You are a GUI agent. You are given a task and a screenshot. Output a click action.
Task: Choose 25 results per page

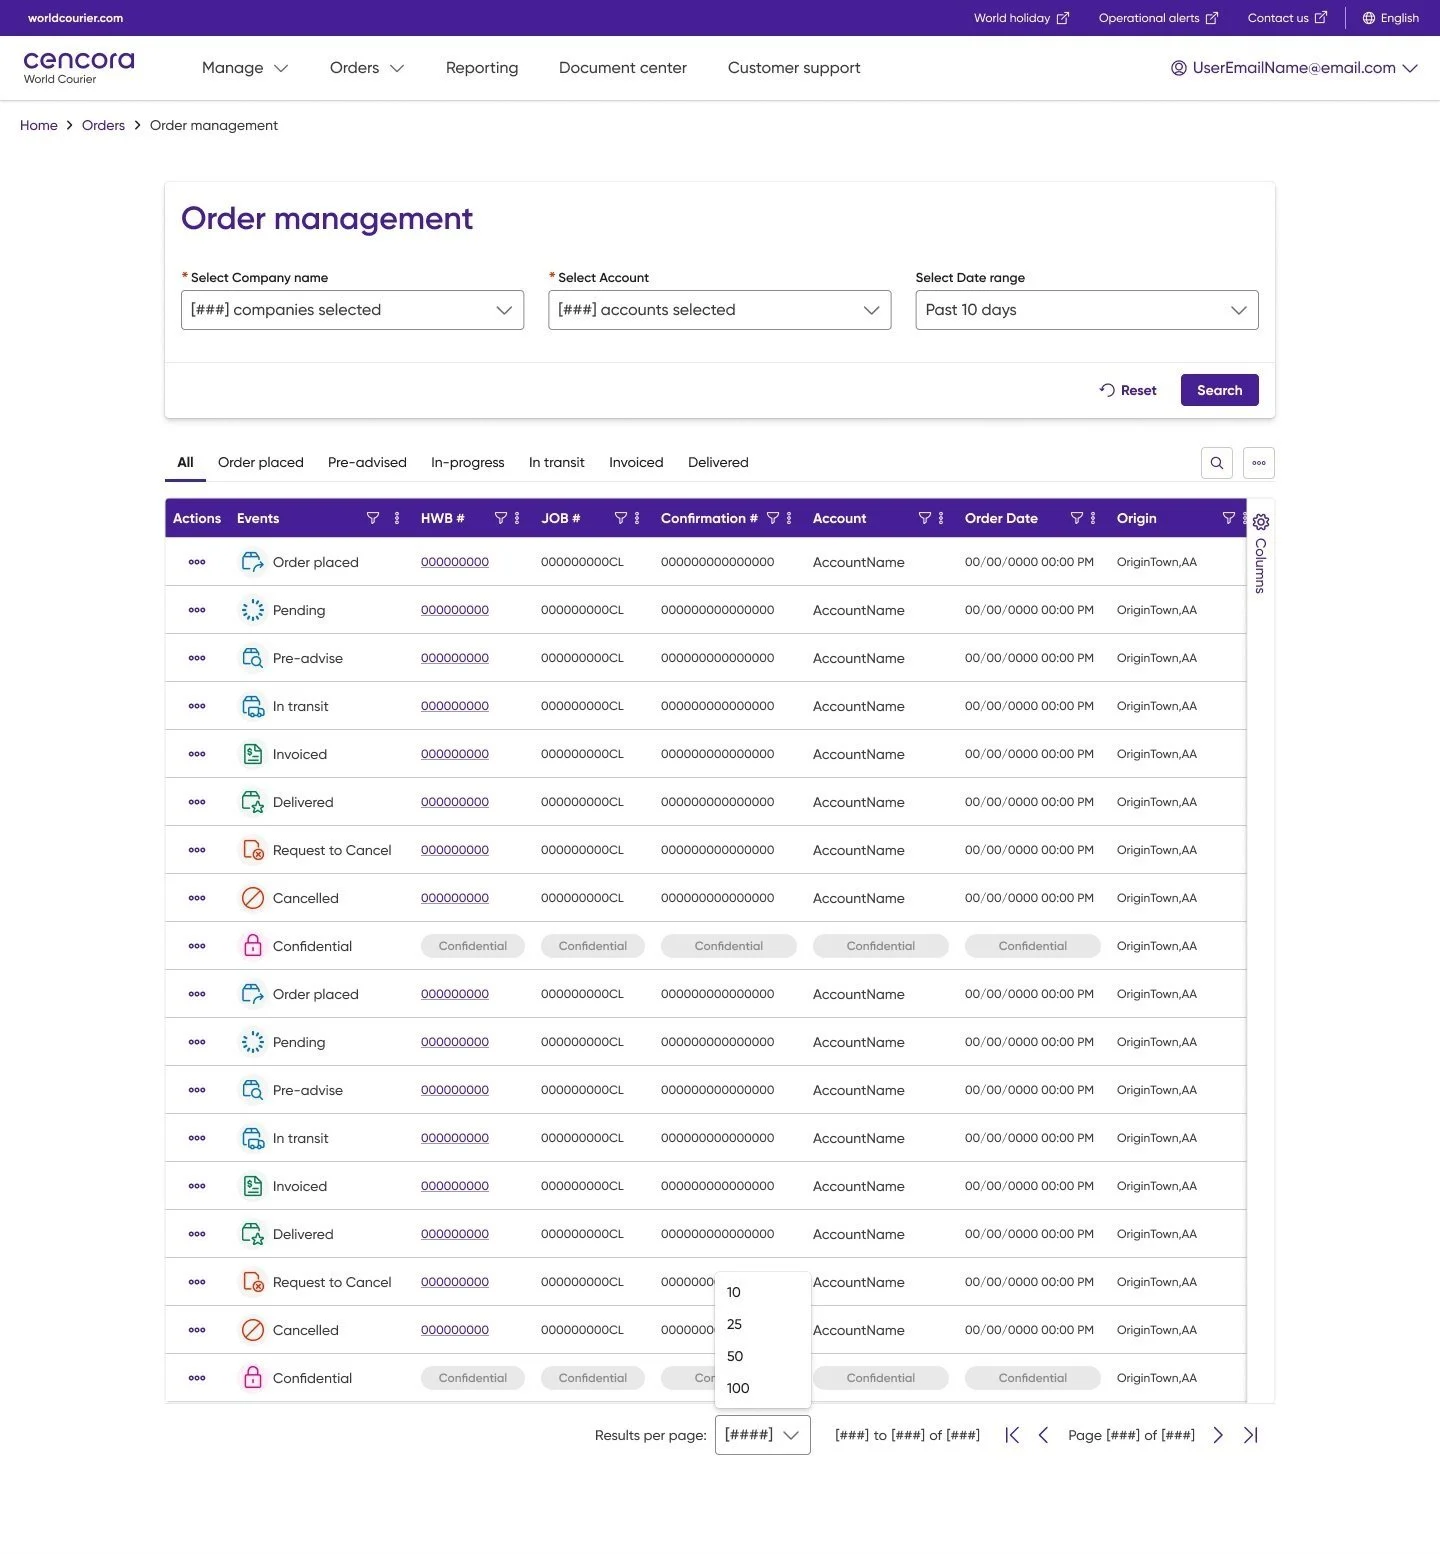pyautogui.click(x=762, y=1324)
